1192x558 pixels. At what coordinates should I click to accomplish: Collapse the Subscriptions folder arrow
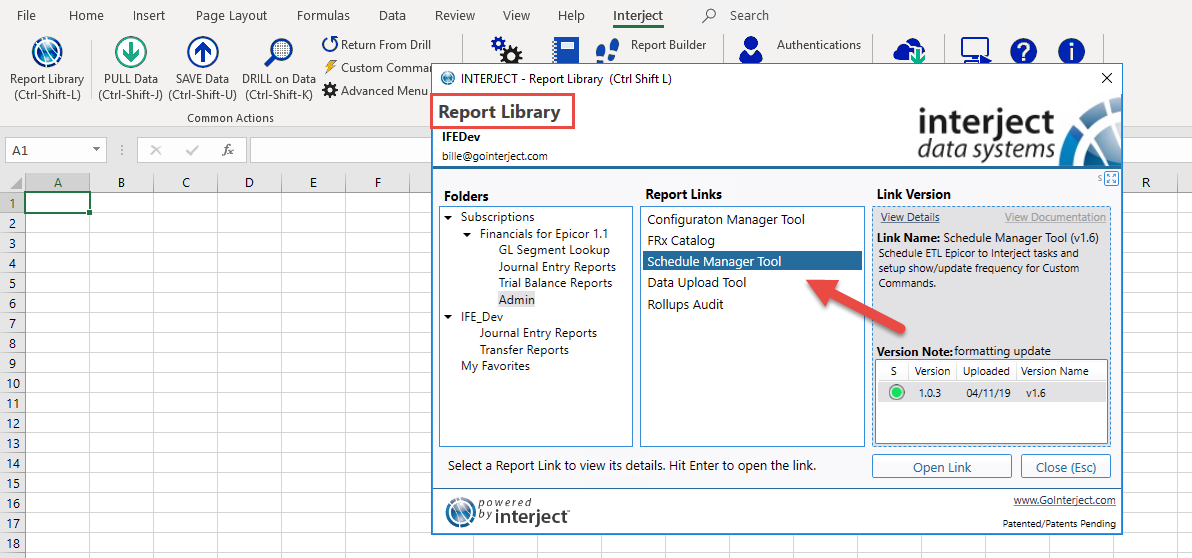coord(449,217)
